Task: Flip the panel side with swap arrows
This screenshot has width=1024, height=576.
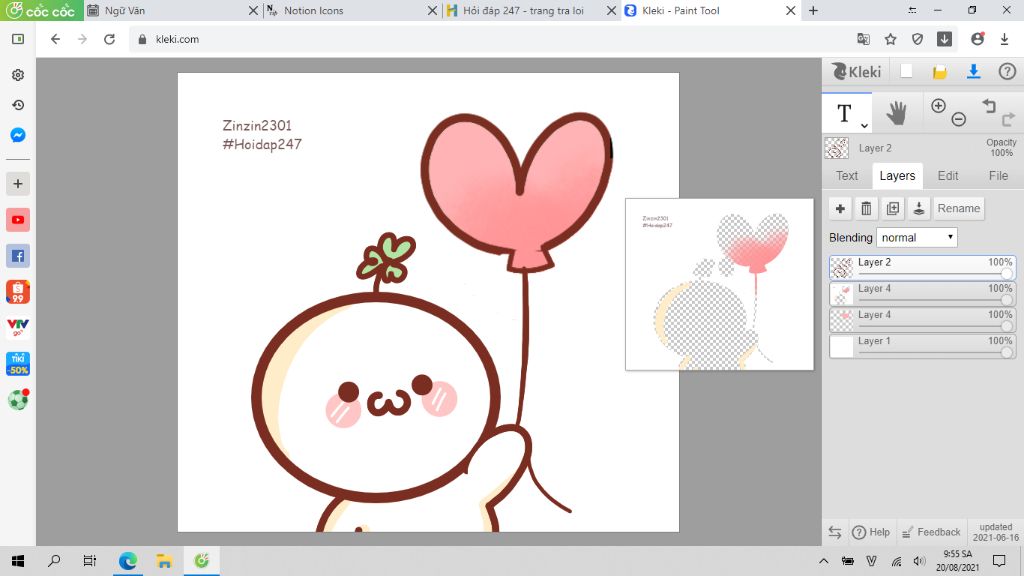Action: click(835, 532)
